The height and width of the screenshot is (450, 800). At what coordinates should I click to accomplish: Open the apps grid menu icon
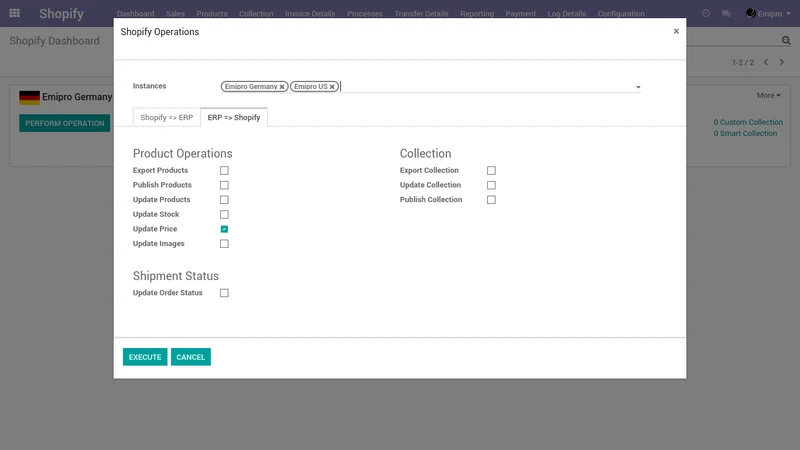pyautogui.click(x=14, y=13)
